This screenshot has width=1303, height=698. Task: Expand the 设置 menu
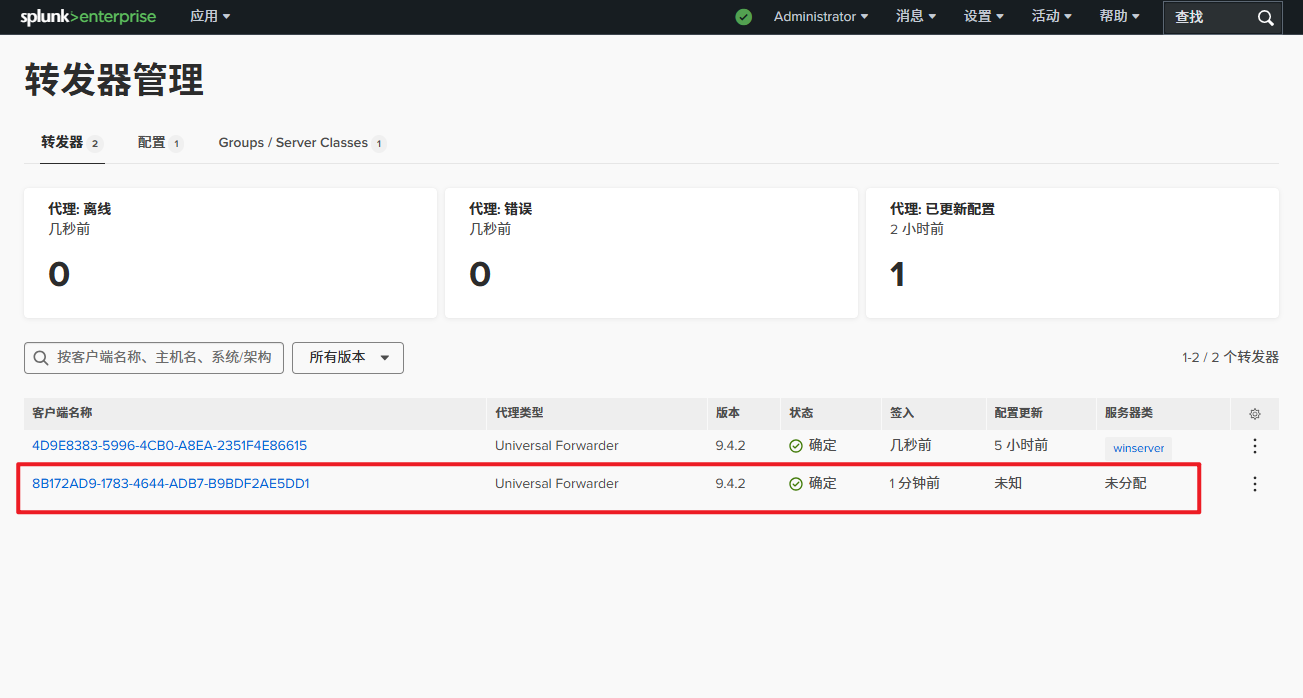coord(982,16)
